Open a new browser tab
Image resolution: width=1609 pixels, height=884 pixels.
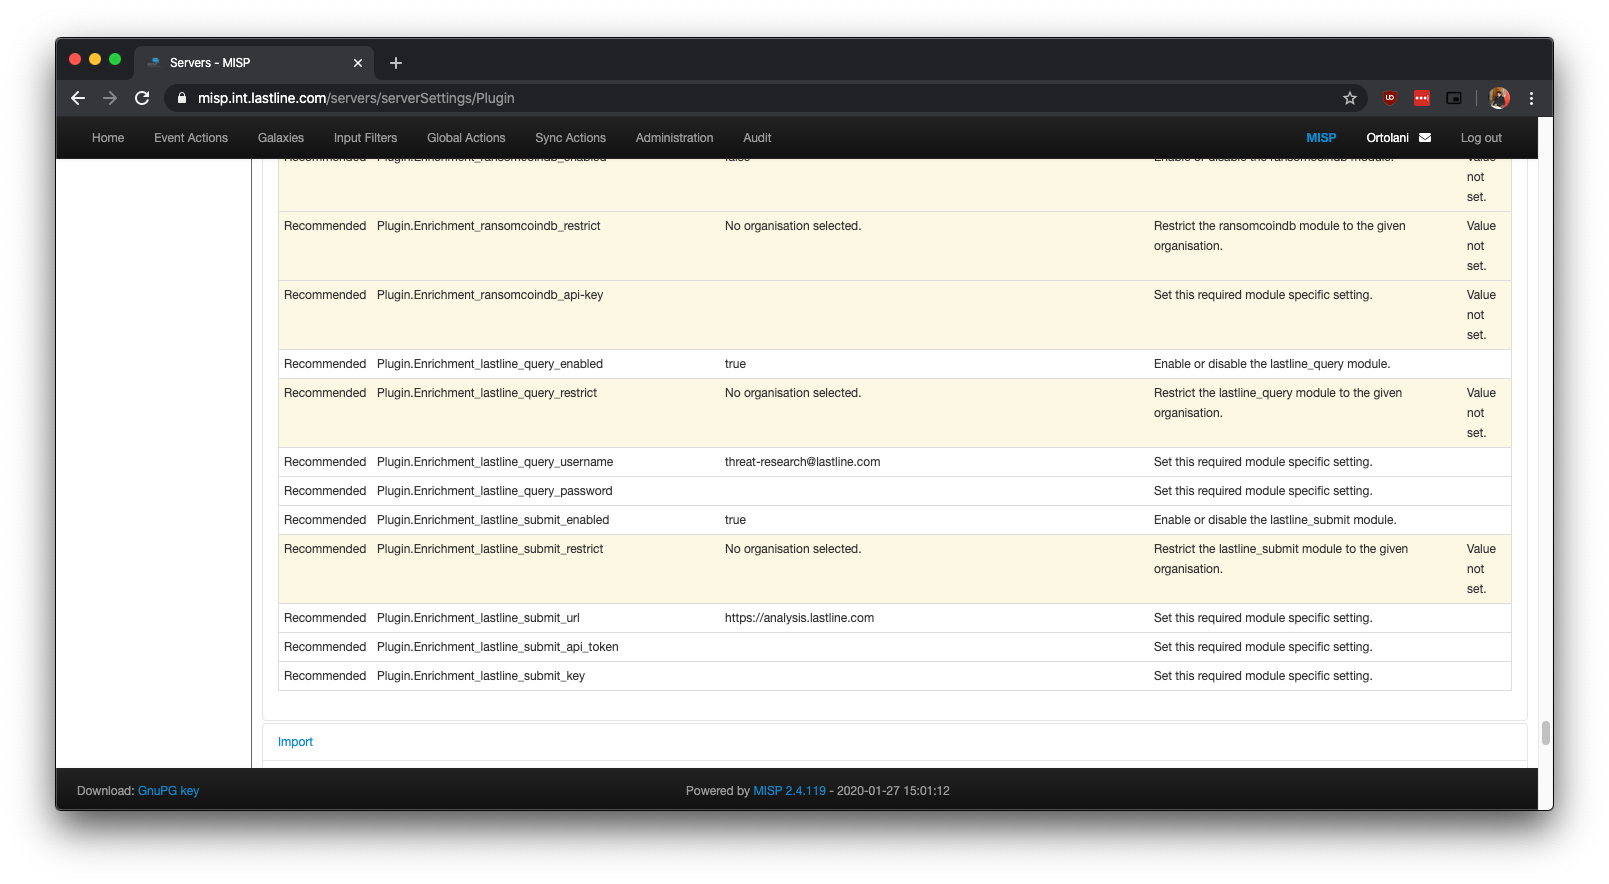coord(396,63)
